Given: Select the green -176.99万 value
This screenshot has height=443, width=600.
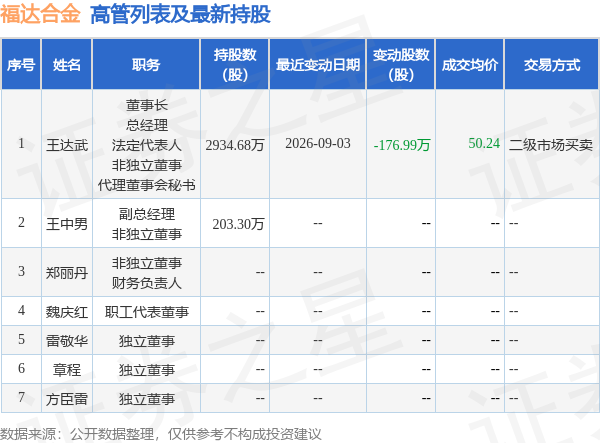Looking at the screenshot, I should pyautogui.click(x=402, y=145).
